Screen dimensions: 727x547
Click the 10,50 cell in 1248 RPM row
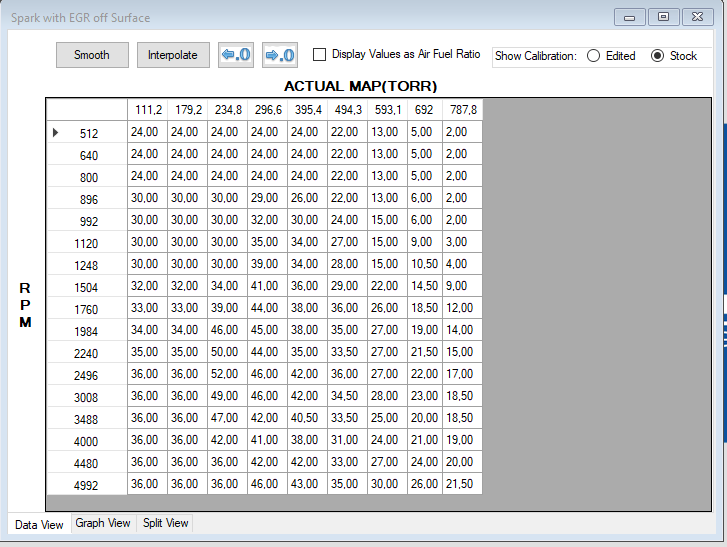click(x=425, y=264)
